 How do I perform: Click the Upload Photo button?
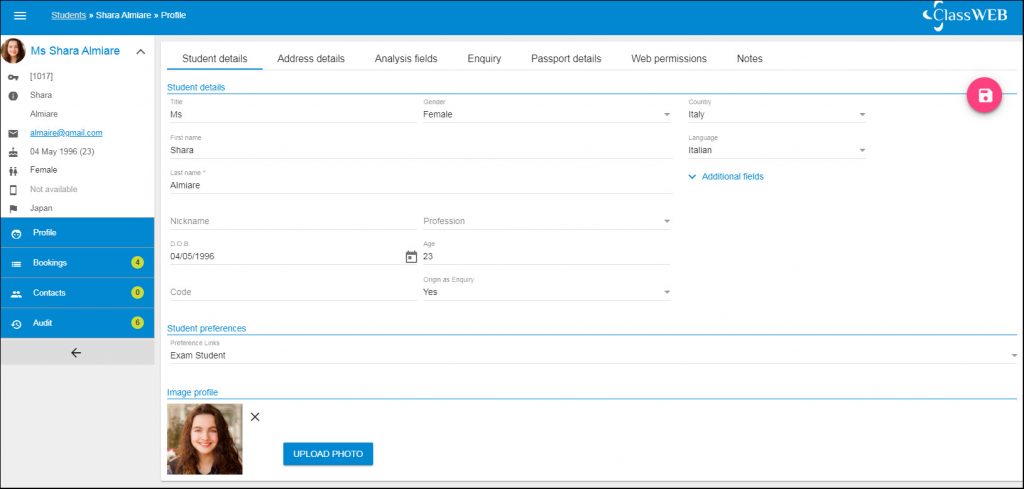coord(328,454)
